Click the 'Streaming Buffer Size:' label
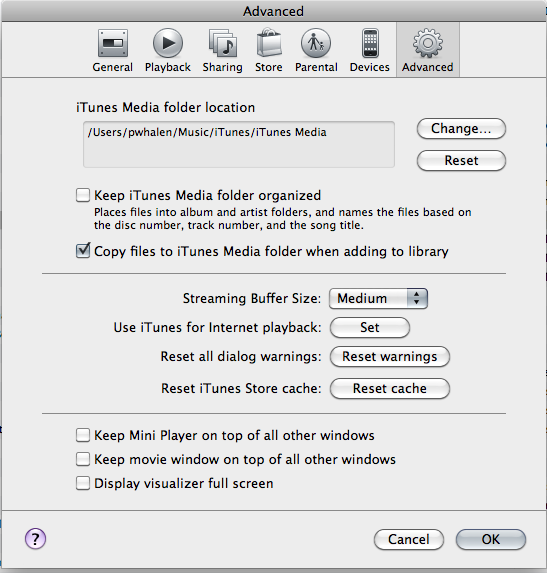This screenshot has height=573, width=547. click(252, 299)
